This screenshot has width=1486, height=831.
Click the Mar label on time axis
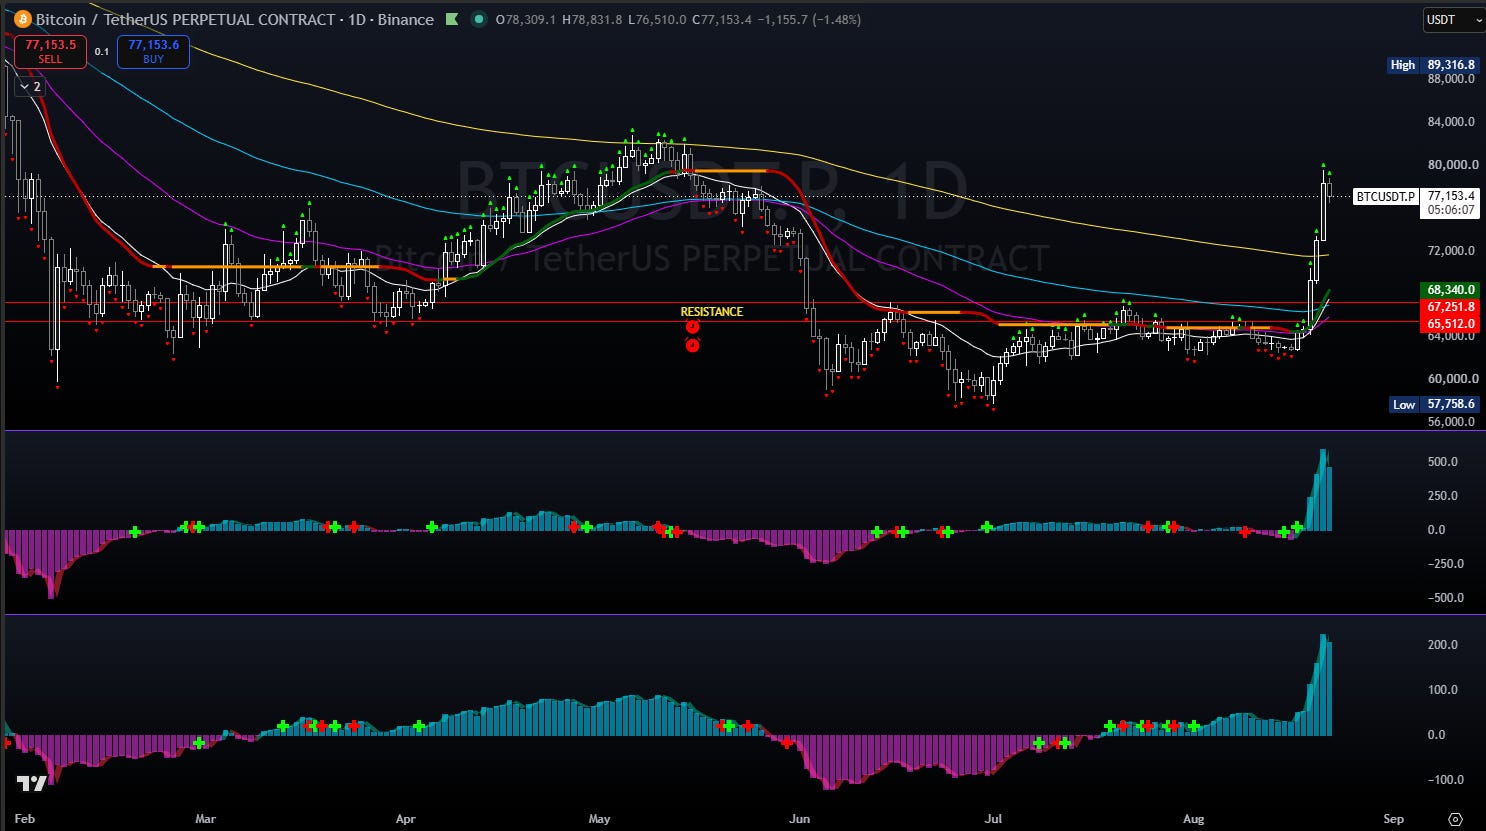[x=205, y=819]
